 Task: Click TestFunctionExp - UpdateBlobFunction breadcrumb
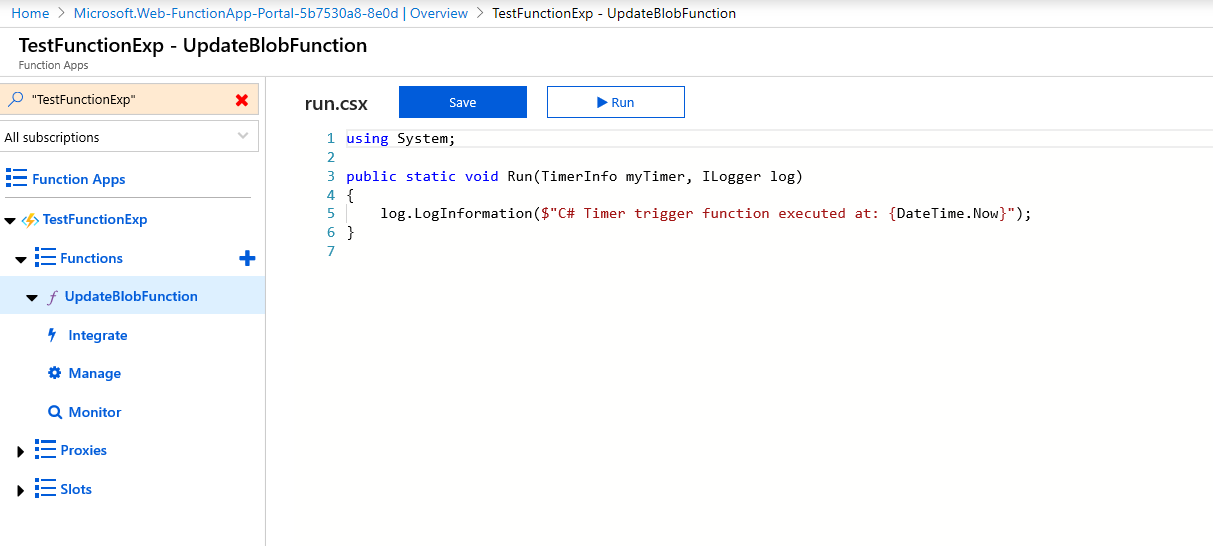click(x=614, y=13)
